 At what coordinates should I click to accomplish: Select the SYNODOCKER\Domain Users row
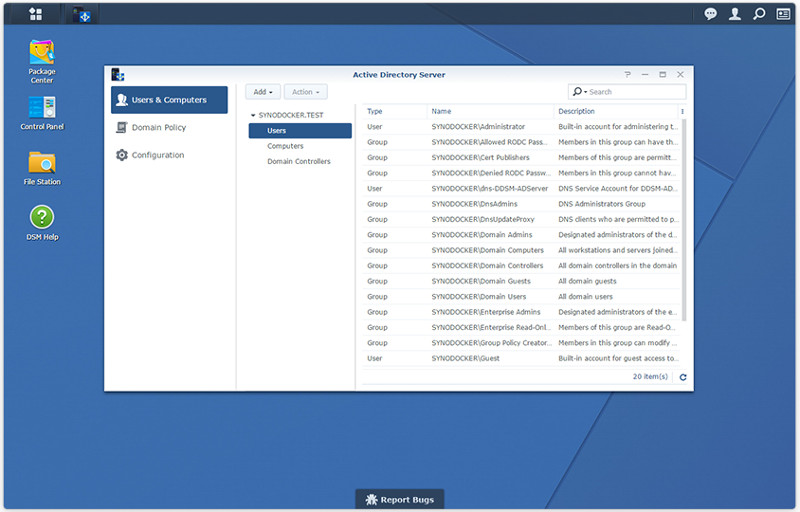tap(521, 296)
